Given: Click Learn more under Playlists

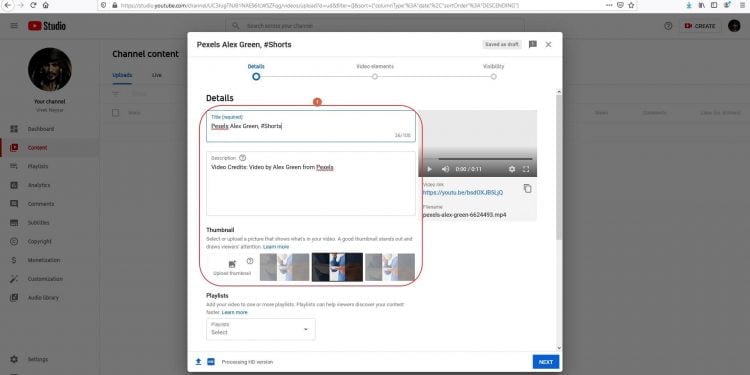Looking at the screenshot, I should [x=234, y=312].
